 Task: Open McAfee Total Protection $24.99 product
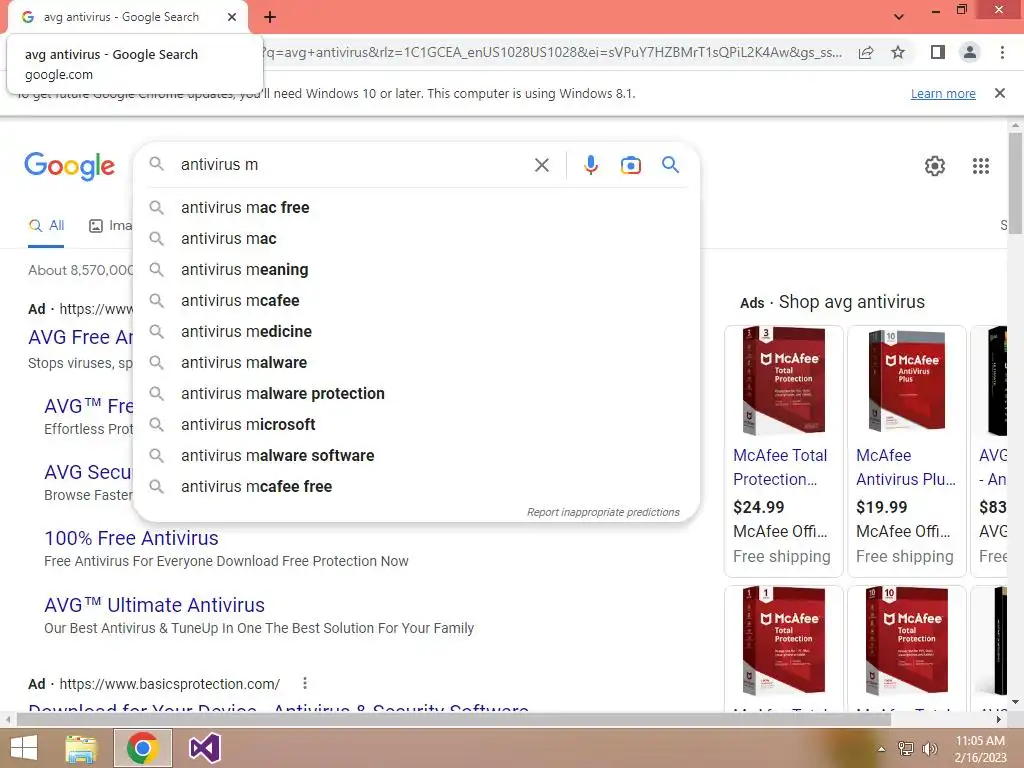[782, 468]
